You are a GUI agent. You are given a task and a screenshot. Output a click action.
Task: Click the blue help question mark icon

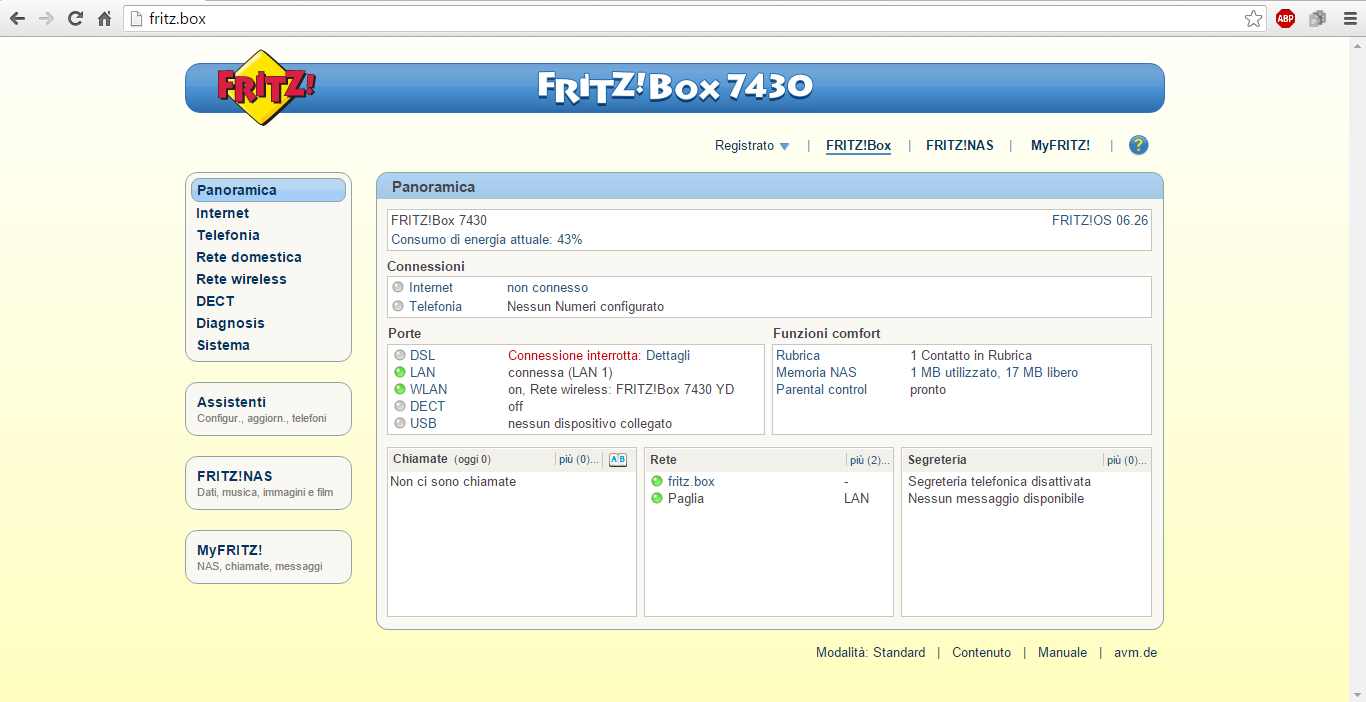coord(1138,145)
